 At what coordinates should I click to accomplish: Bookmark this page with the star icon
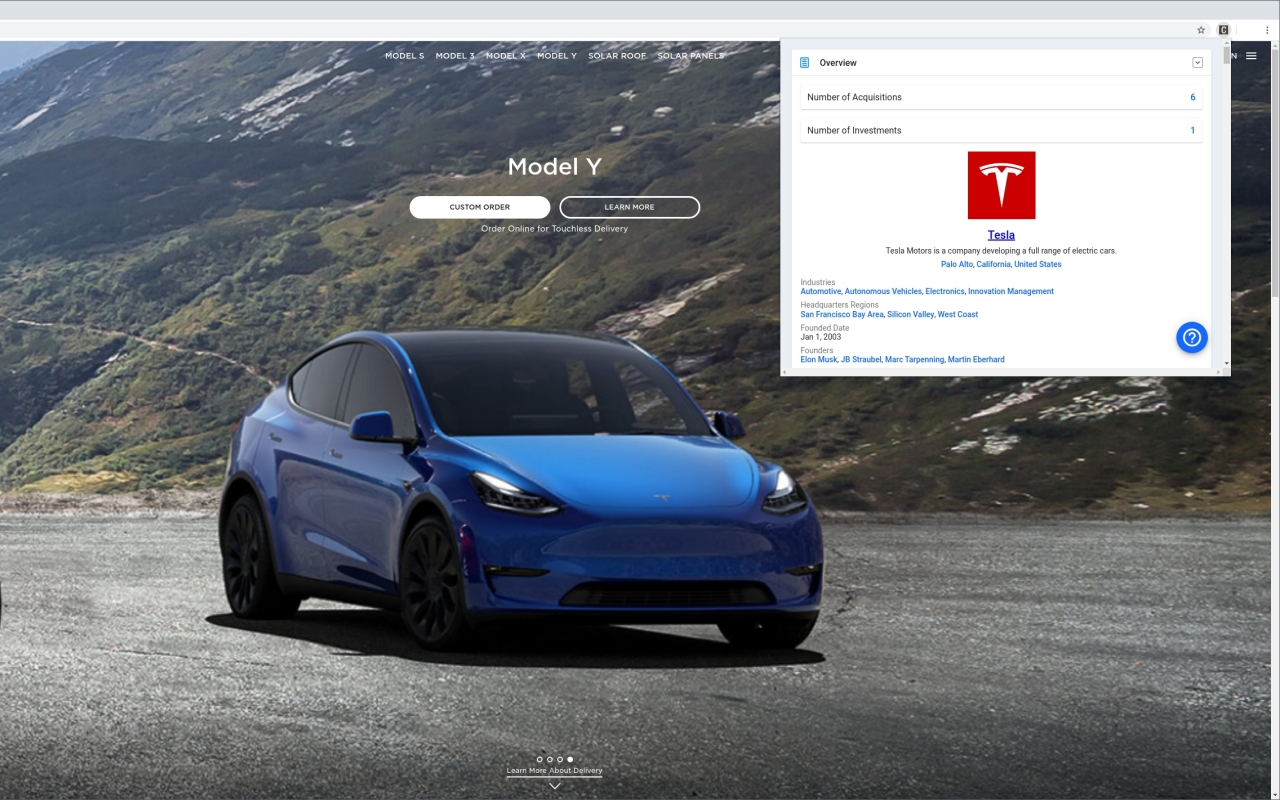coord(1201,30)
